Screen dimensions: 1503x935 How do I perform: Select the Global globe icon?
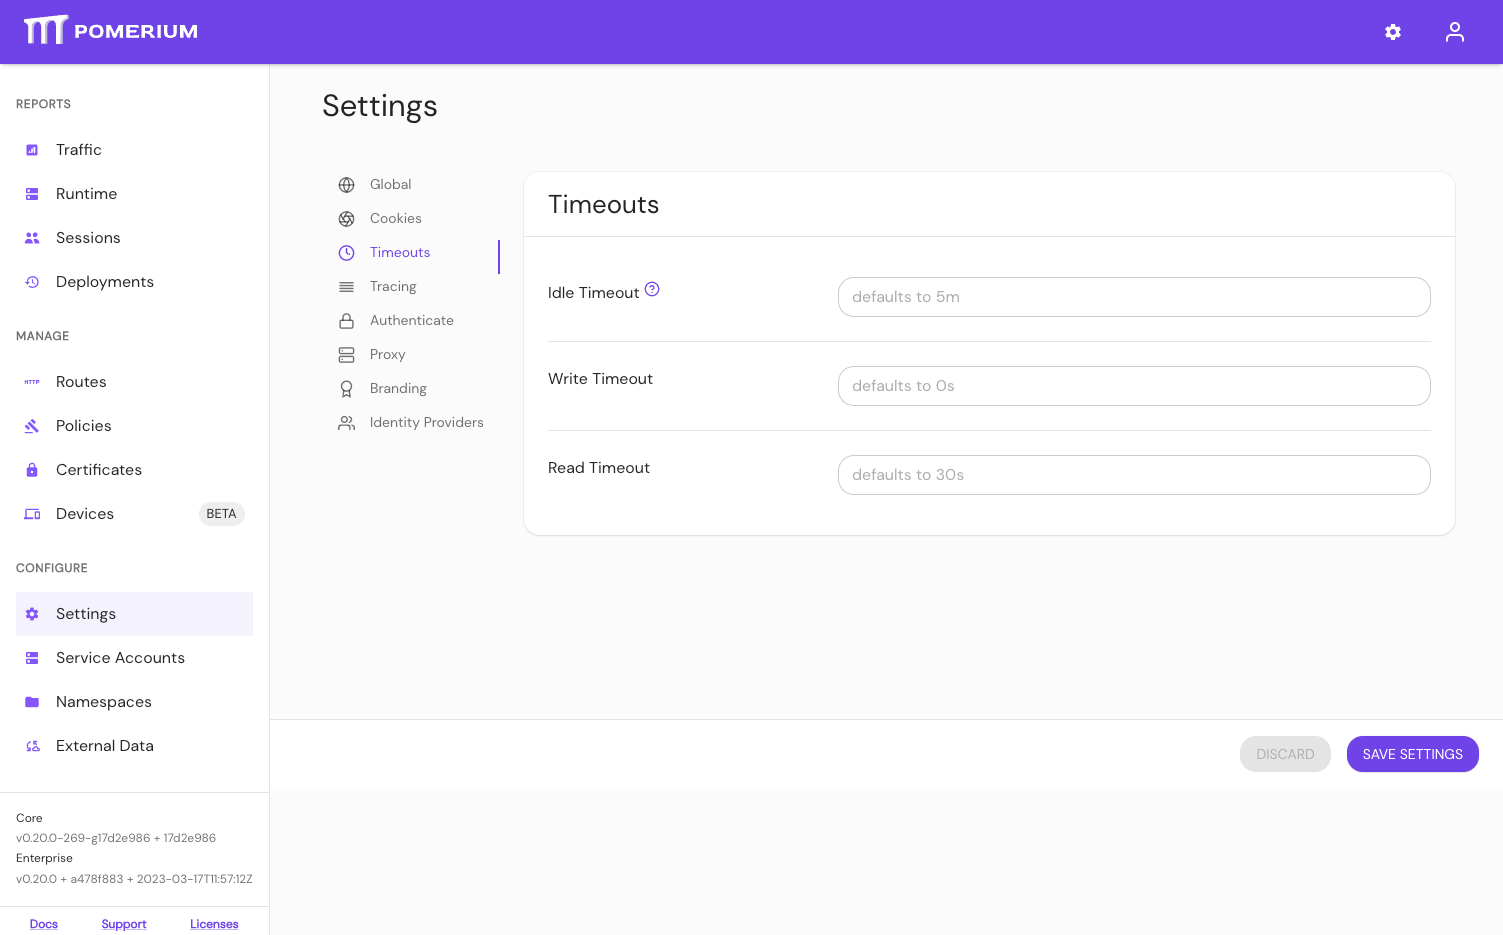click(347, 185)
